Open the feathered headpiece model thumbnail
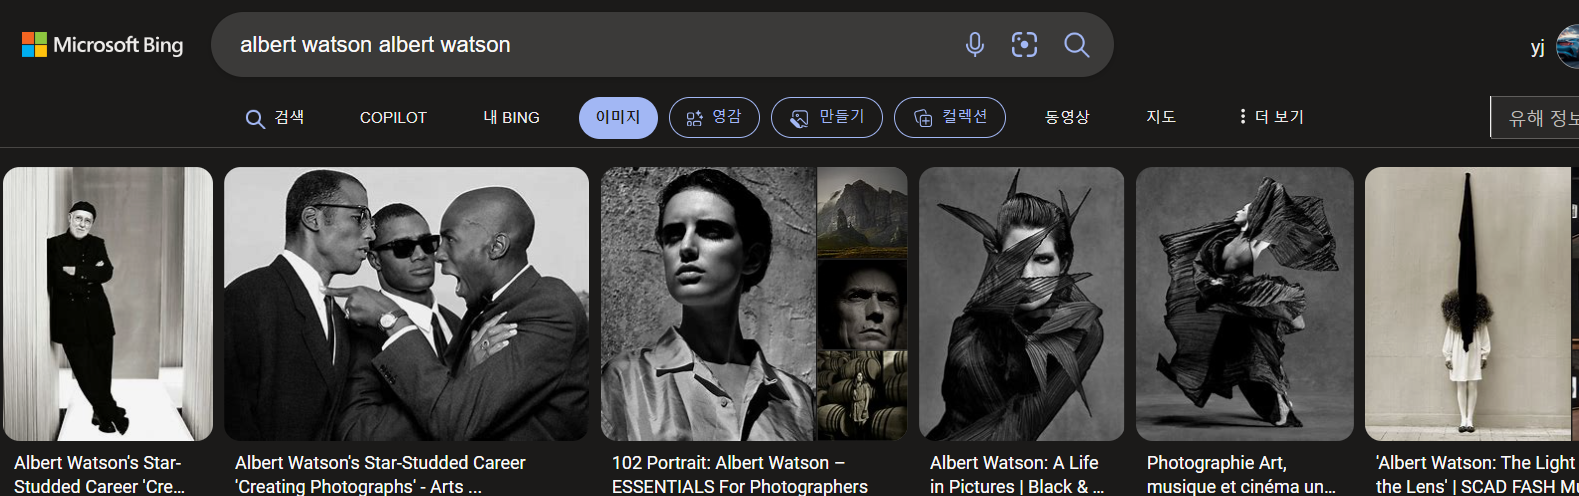 [1021, 304]
